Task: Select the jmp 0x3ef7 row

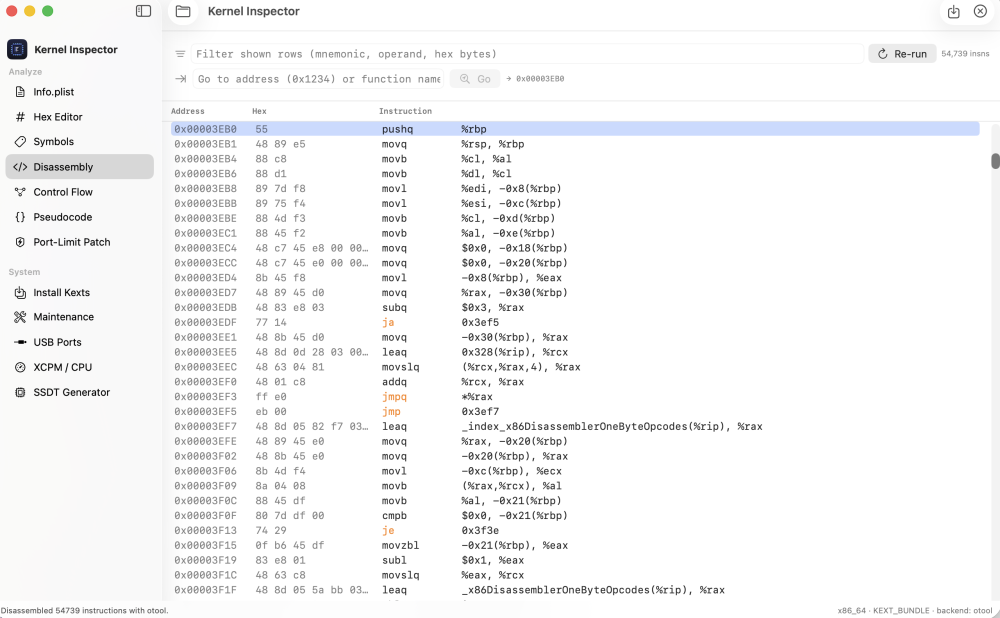Action: click(x=575, y=412)
